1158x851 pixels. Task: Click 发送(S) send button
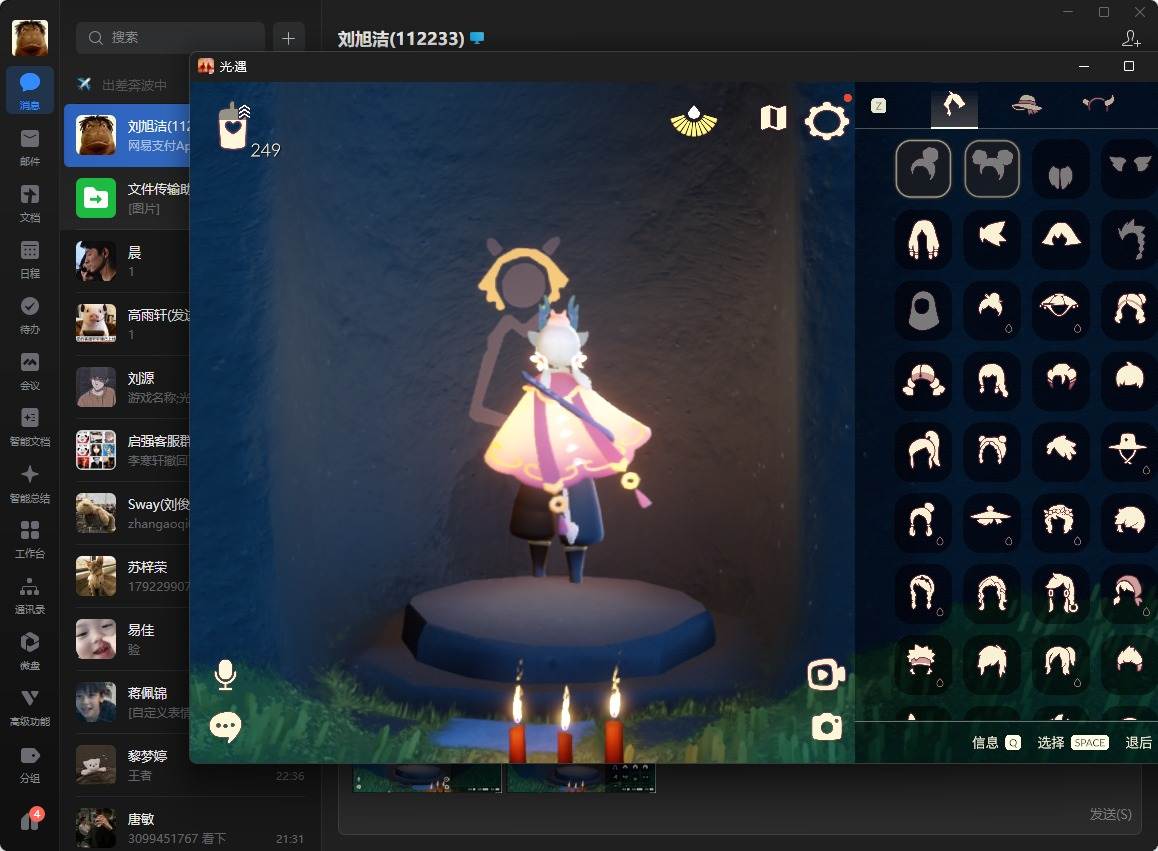(x=1110, y=814)
